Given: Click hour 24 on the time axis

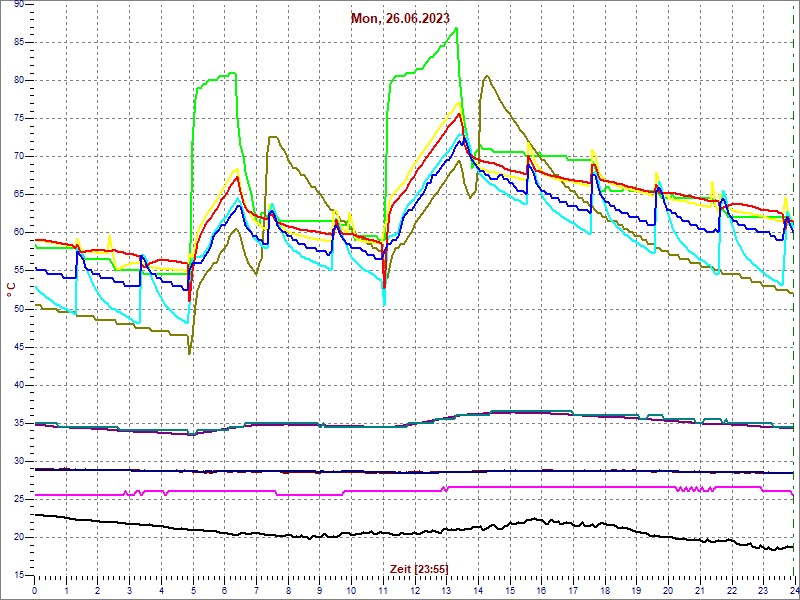Looking at the screenshot, I should point(794,591).
